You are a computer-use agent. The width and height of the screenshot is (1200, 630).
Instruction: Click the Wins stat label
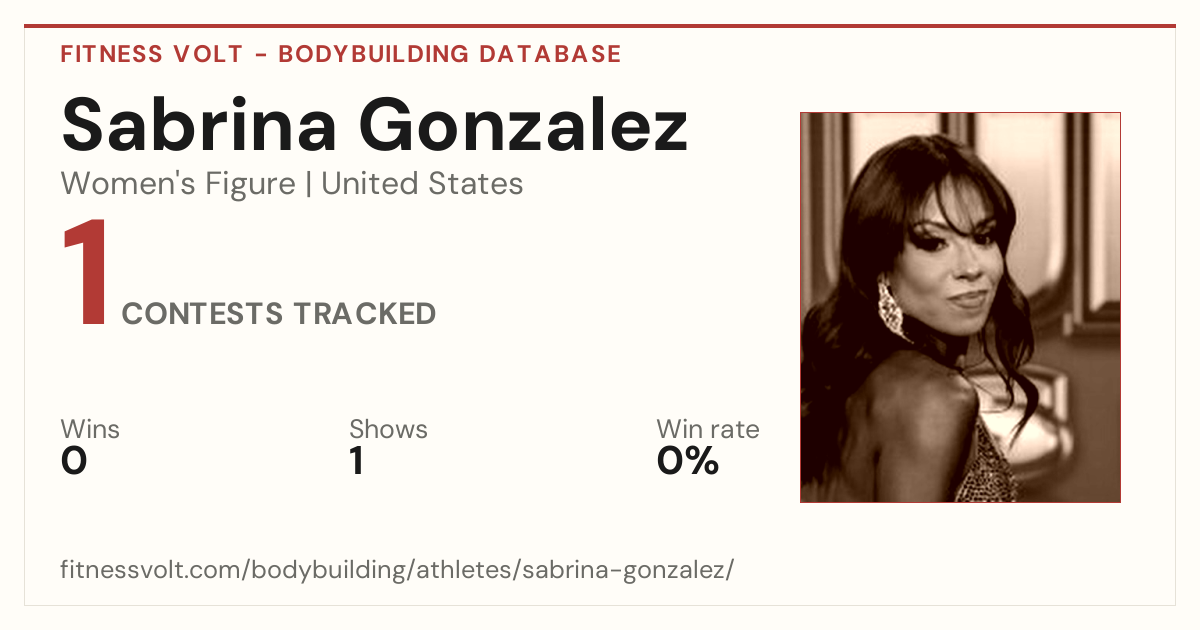click(x=90, y=429)
